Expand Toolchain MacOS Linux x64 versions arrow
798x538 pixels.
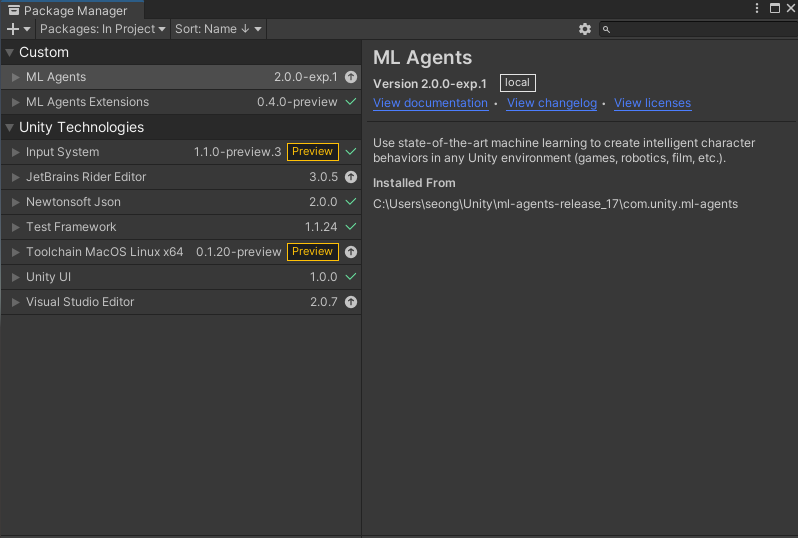point(16,252)
